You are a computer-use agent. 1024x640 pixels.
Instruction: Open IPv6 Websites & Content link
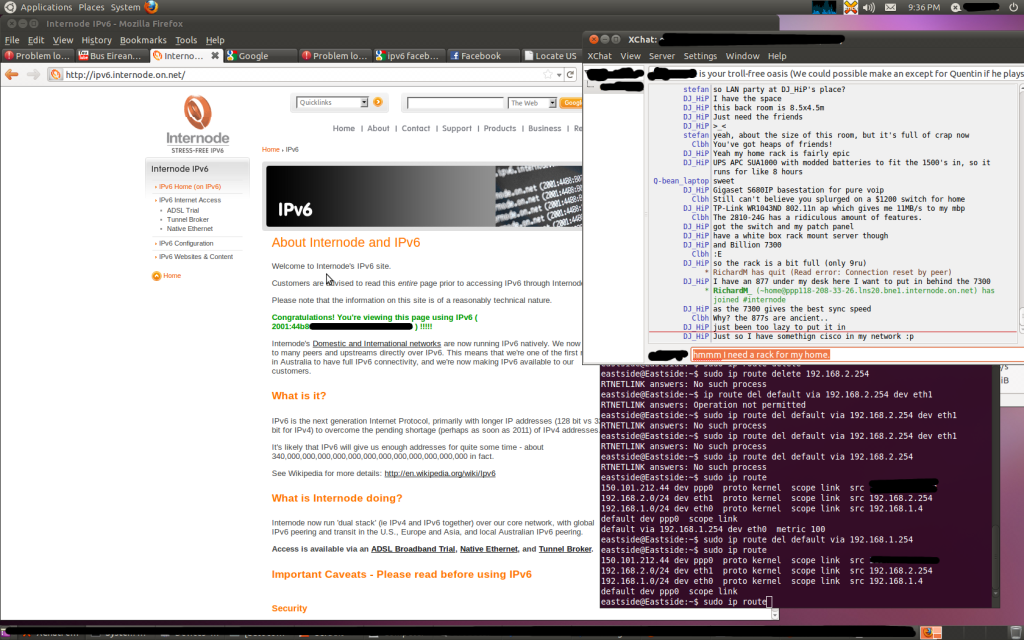(x=196, y=257)
